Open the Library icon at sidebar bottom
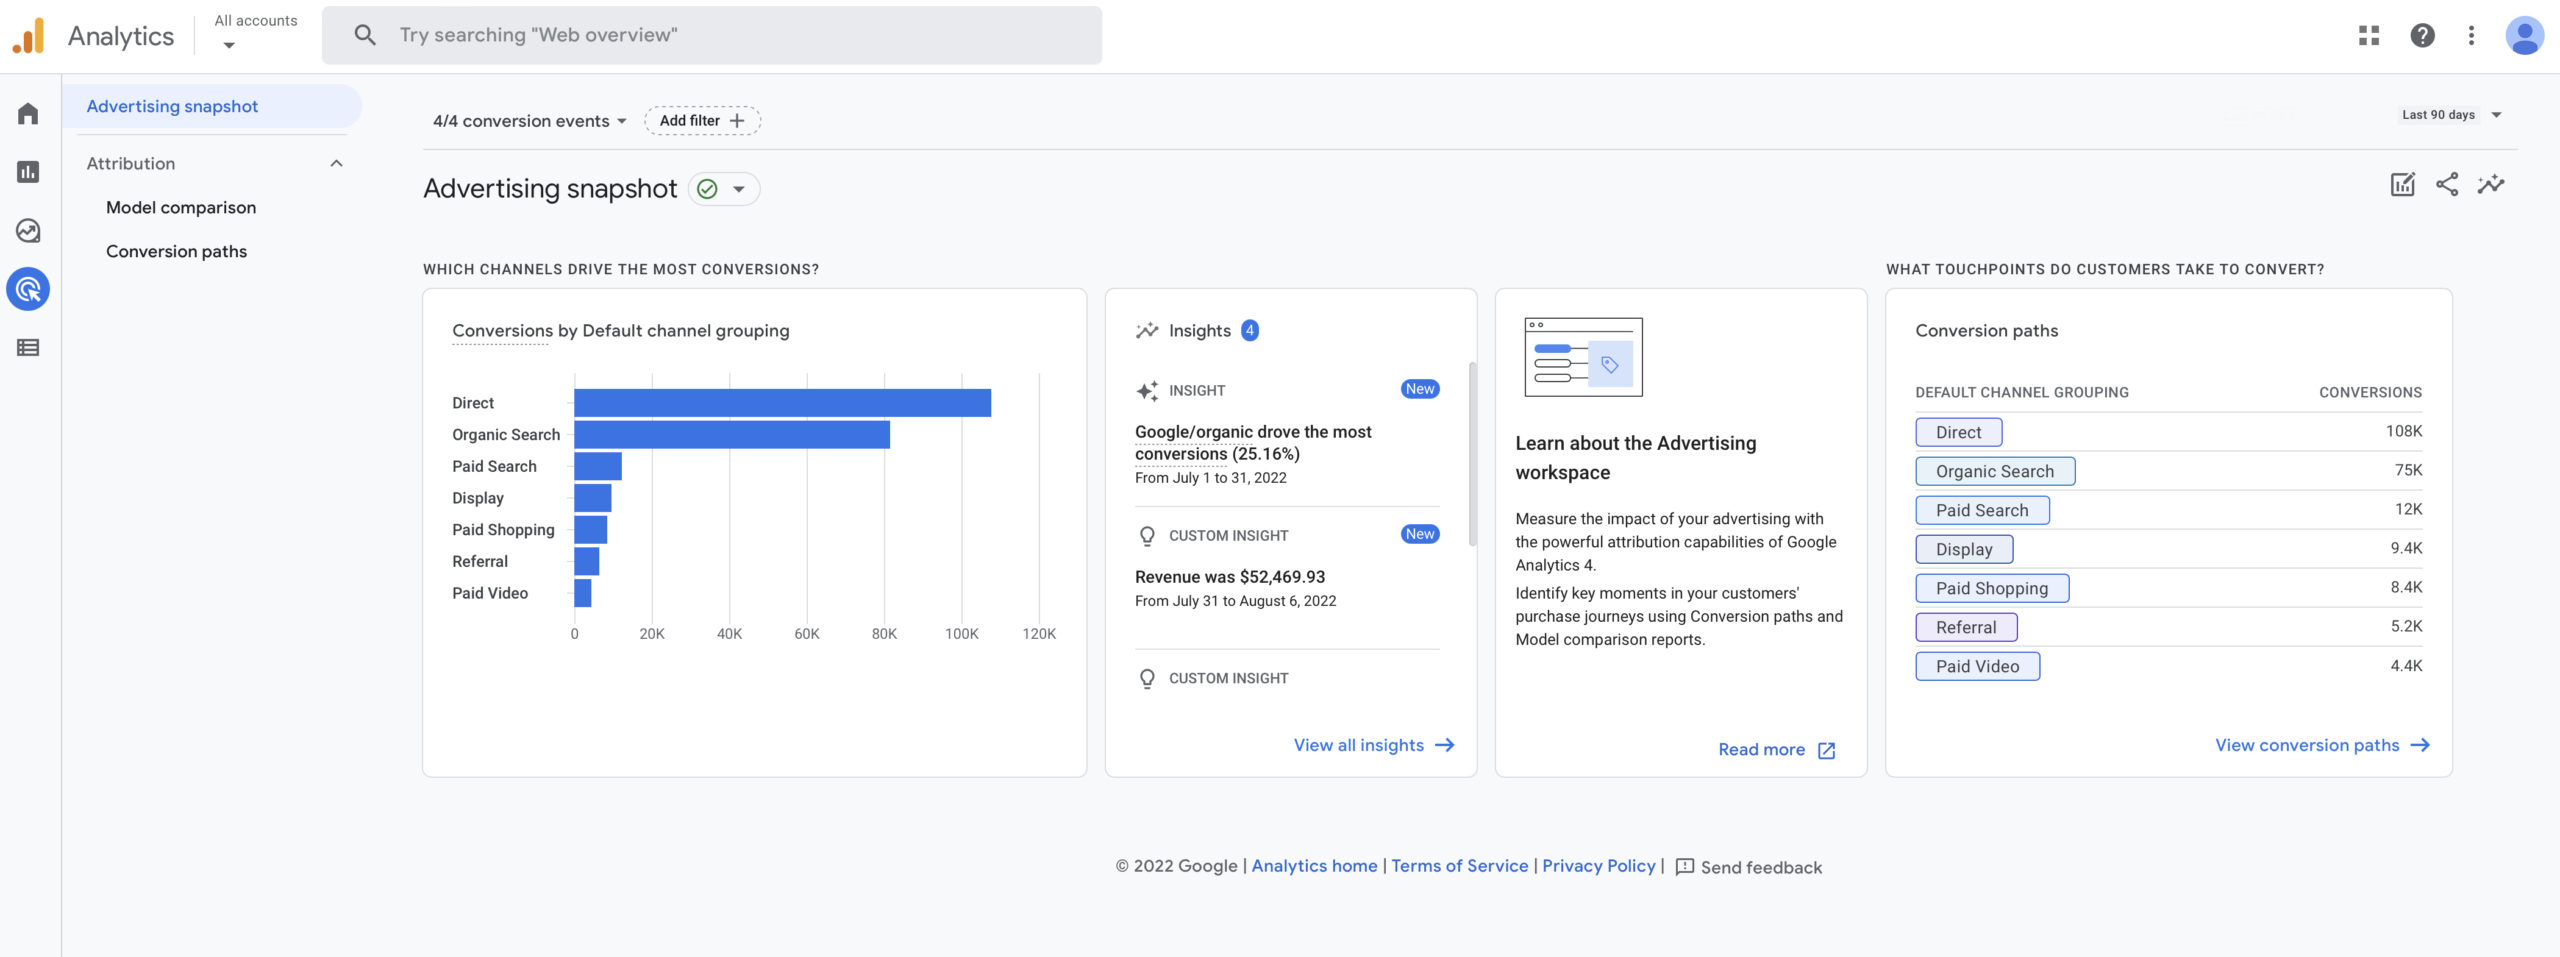 (x=27, y=347)
